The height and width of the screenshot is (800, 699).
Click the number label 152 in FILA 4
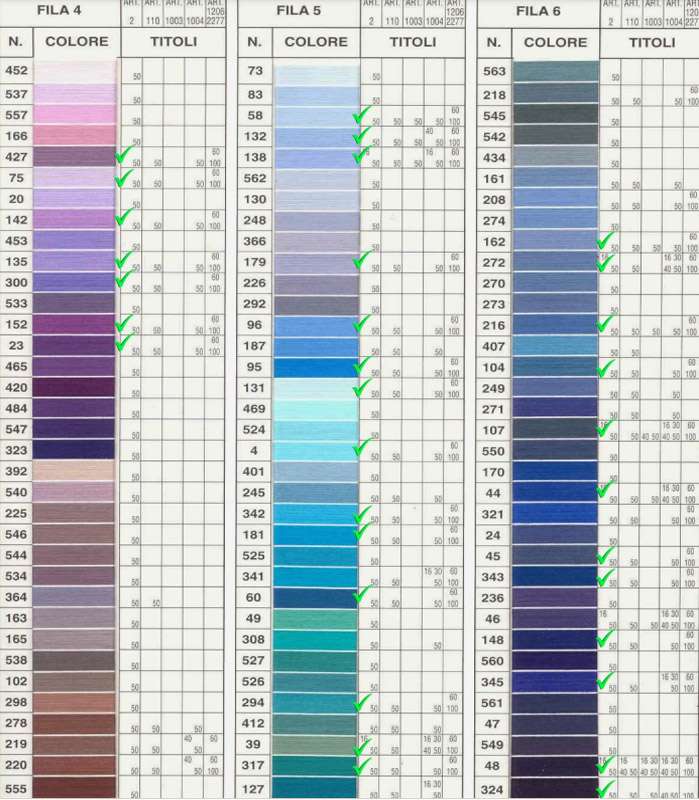(x=17, y=324)
